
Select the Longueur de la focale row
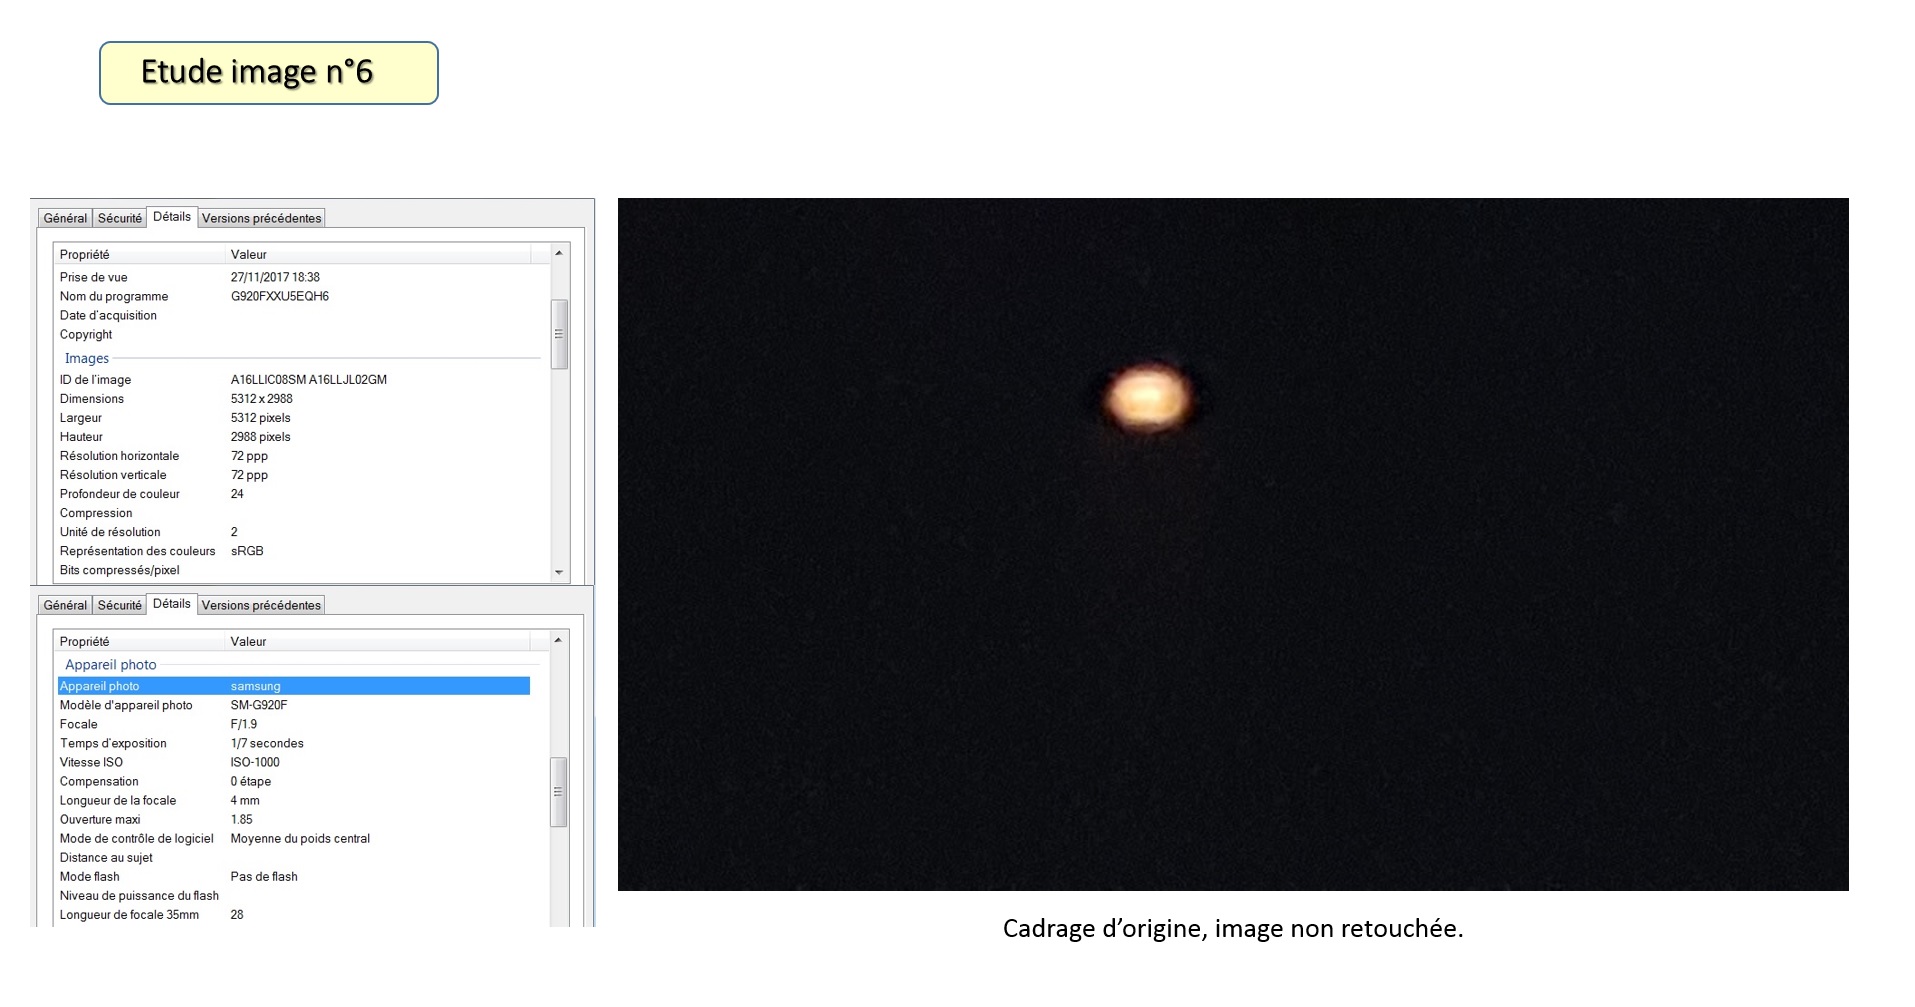click(294, 800)
